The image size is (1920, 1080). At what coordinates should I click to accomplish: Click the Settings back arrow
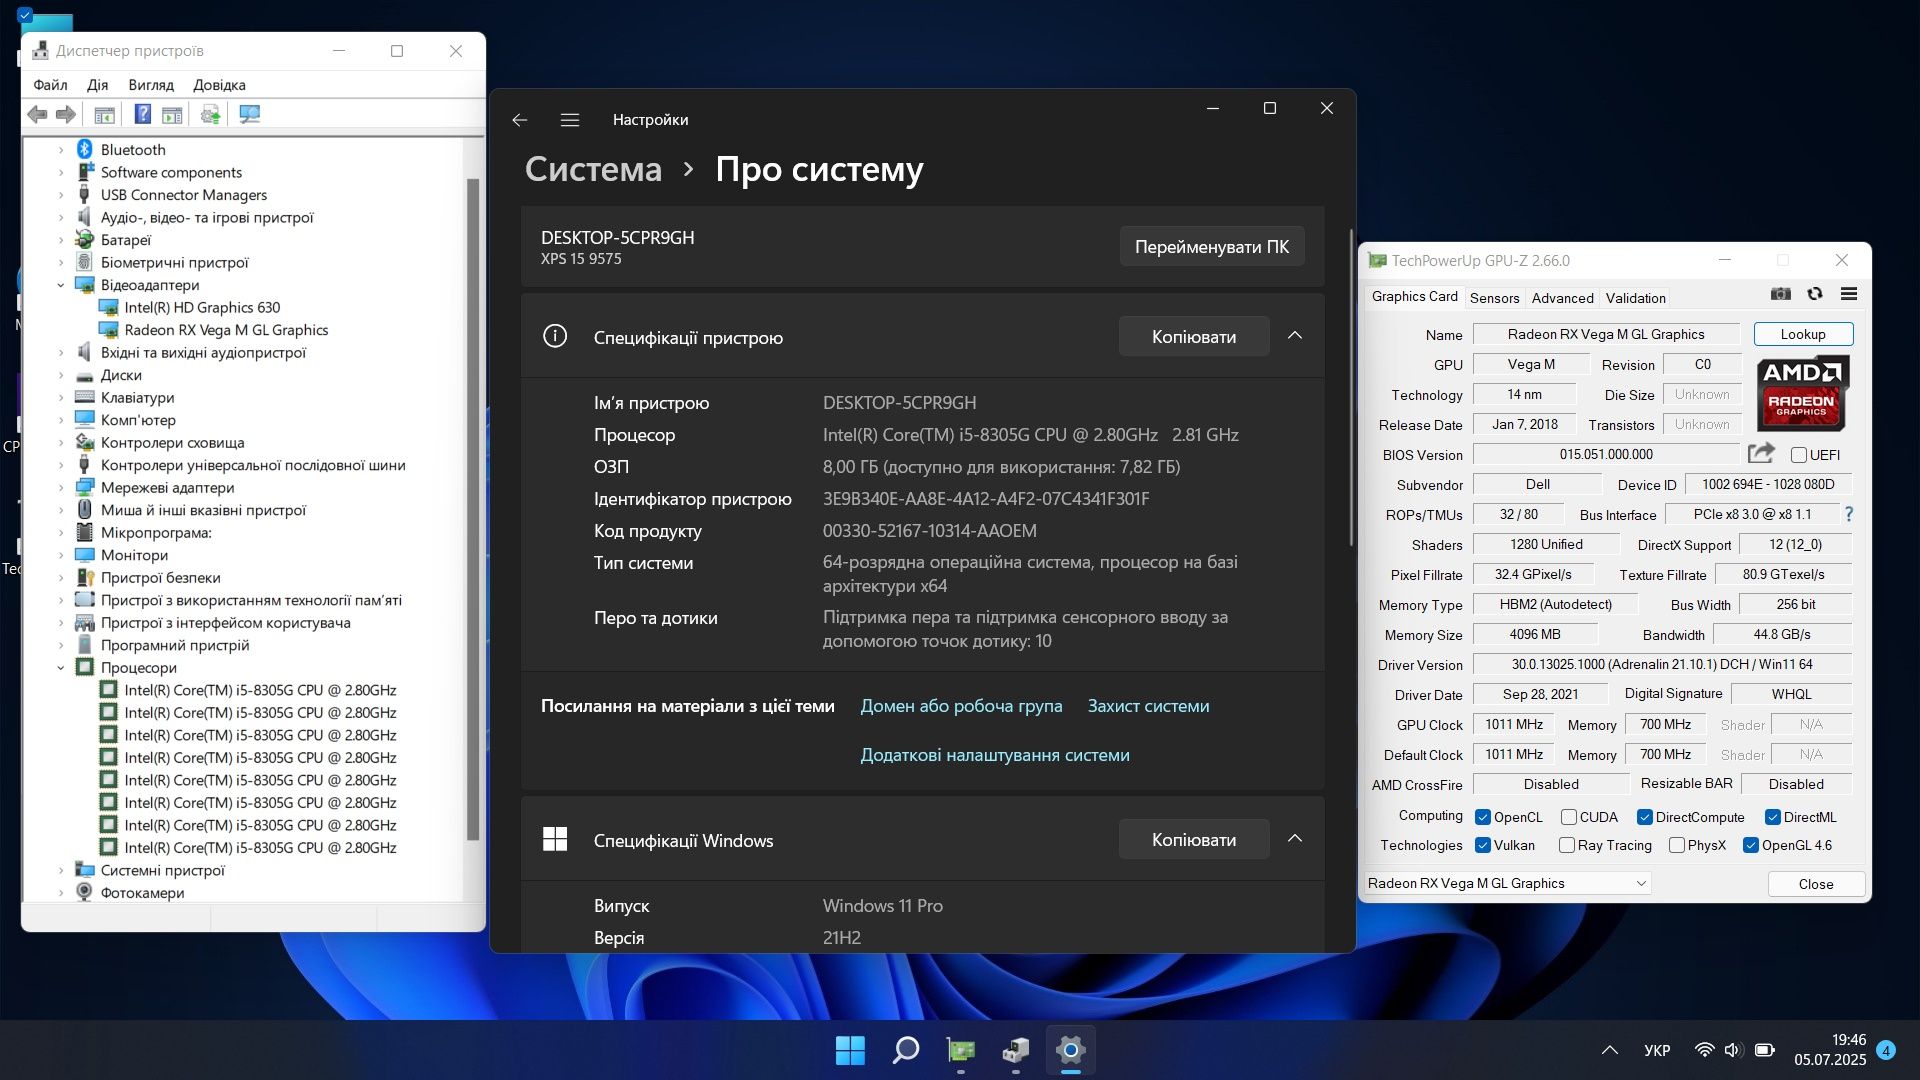519,120
